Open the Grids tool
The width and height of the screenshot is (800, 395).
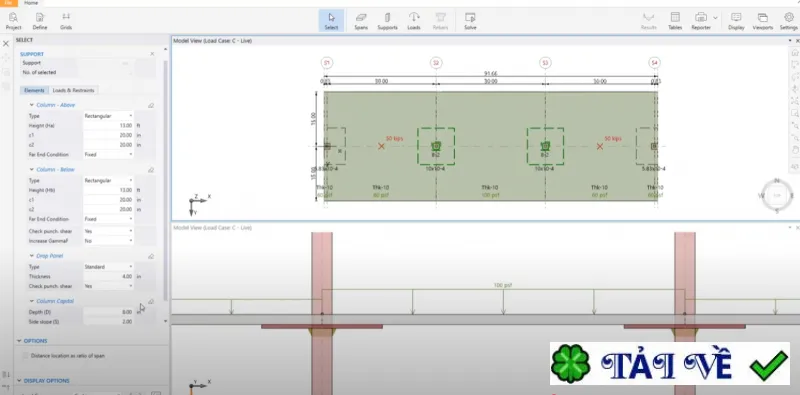point(66,21)
